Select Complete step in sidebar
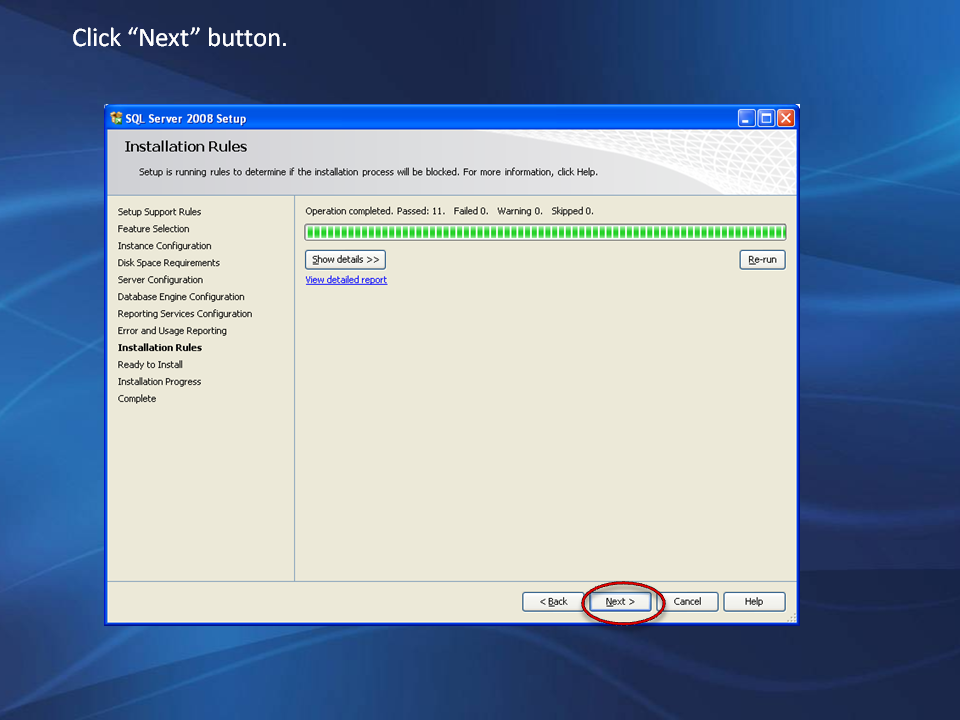 pyautogui.click(x=137, y=399)
